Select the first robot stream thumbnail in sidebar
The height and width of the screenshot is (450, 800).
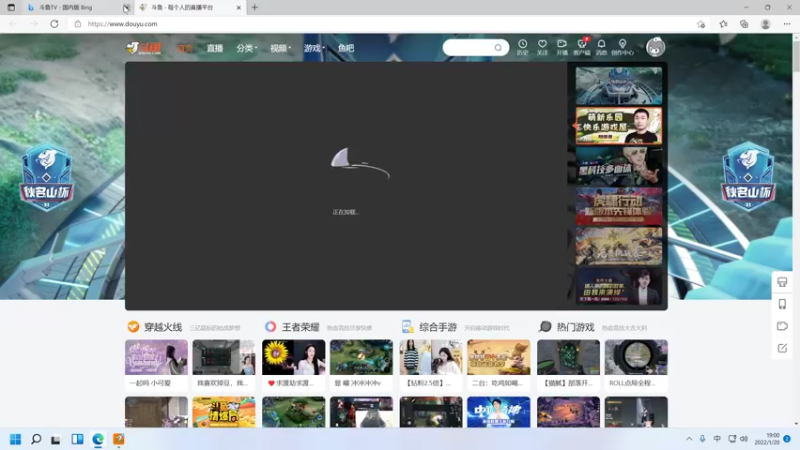coord(619,86)
